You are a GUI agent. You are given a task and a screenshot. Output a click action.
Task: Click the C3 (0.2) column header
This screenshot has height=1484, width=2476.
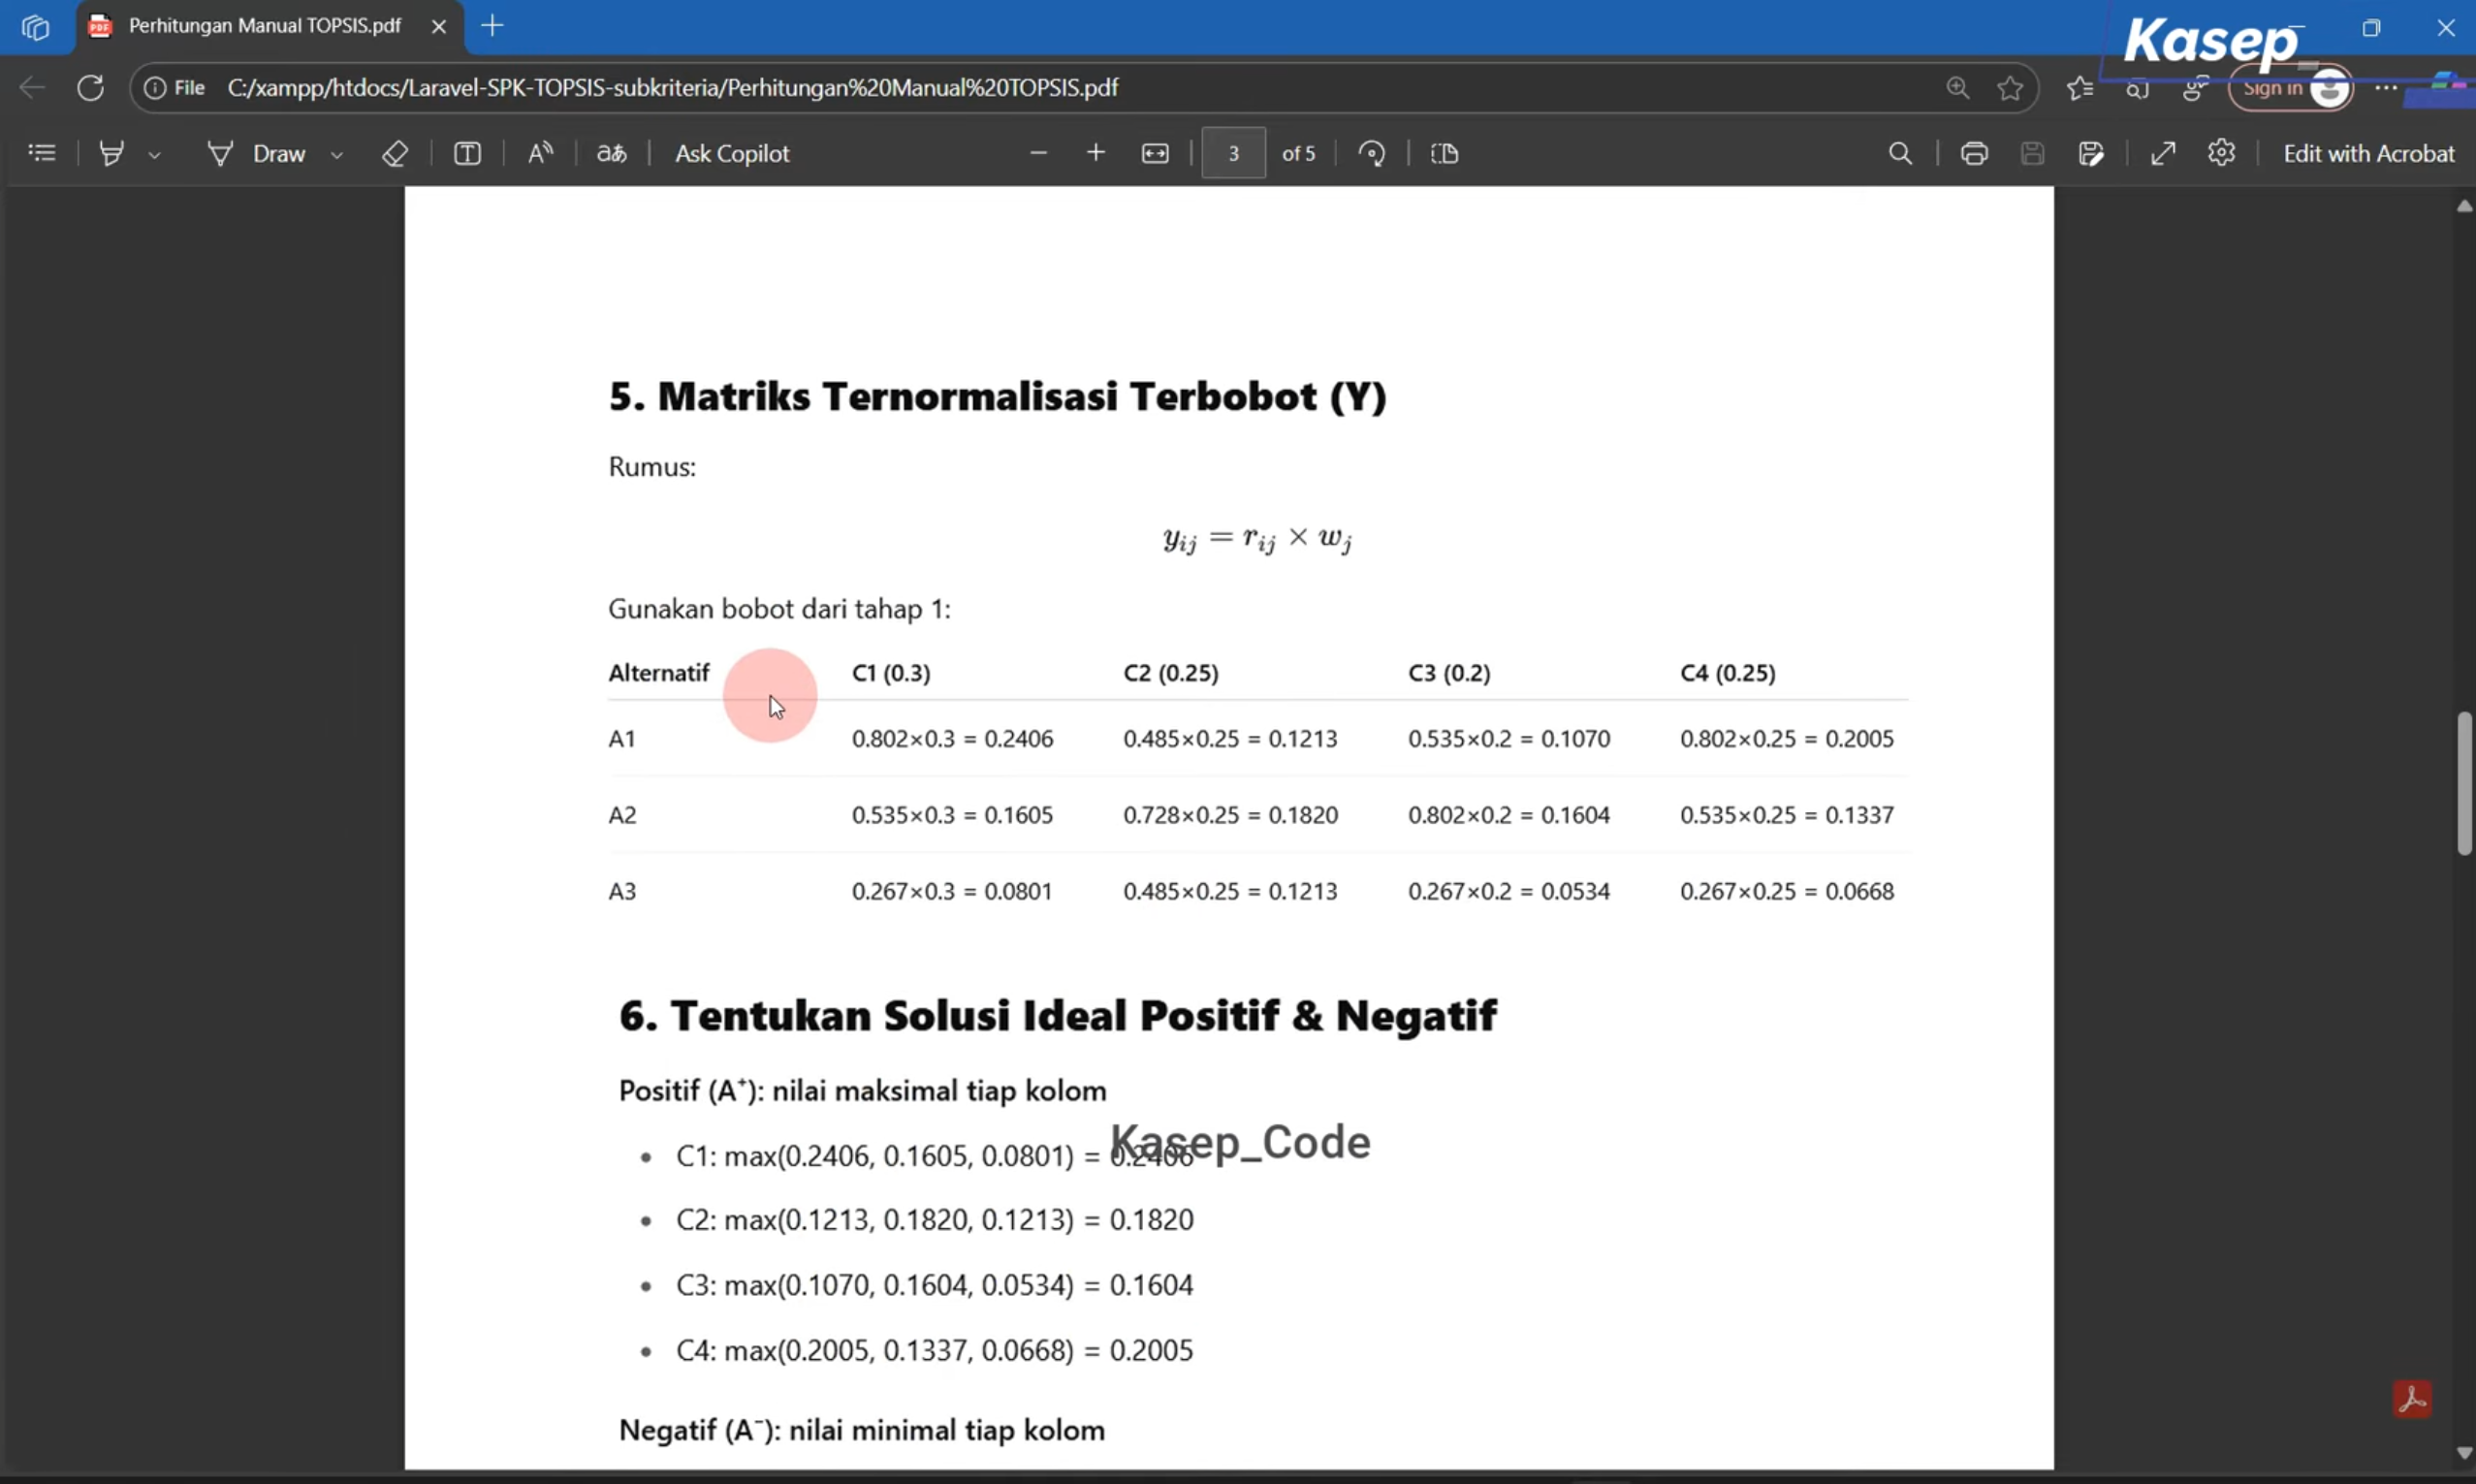(1449, 673)
